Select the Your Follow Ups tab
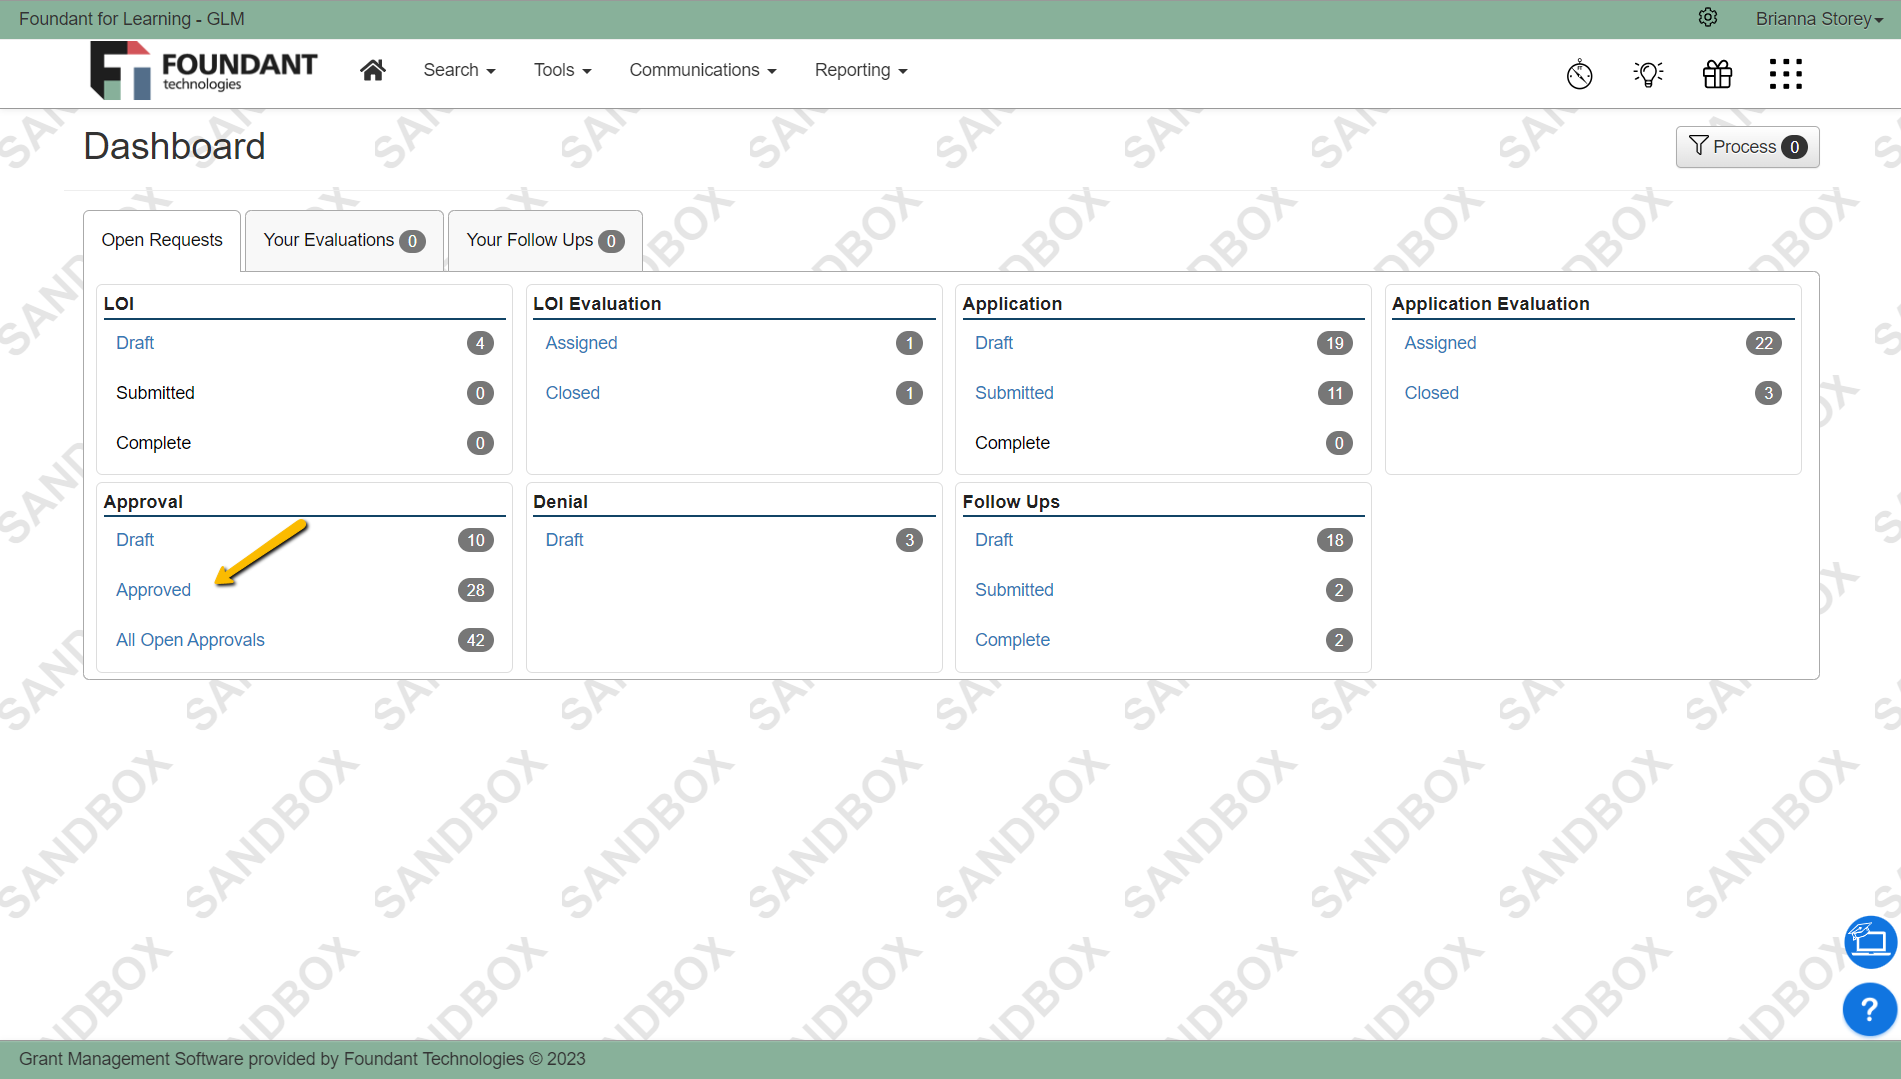 (530, 240)
